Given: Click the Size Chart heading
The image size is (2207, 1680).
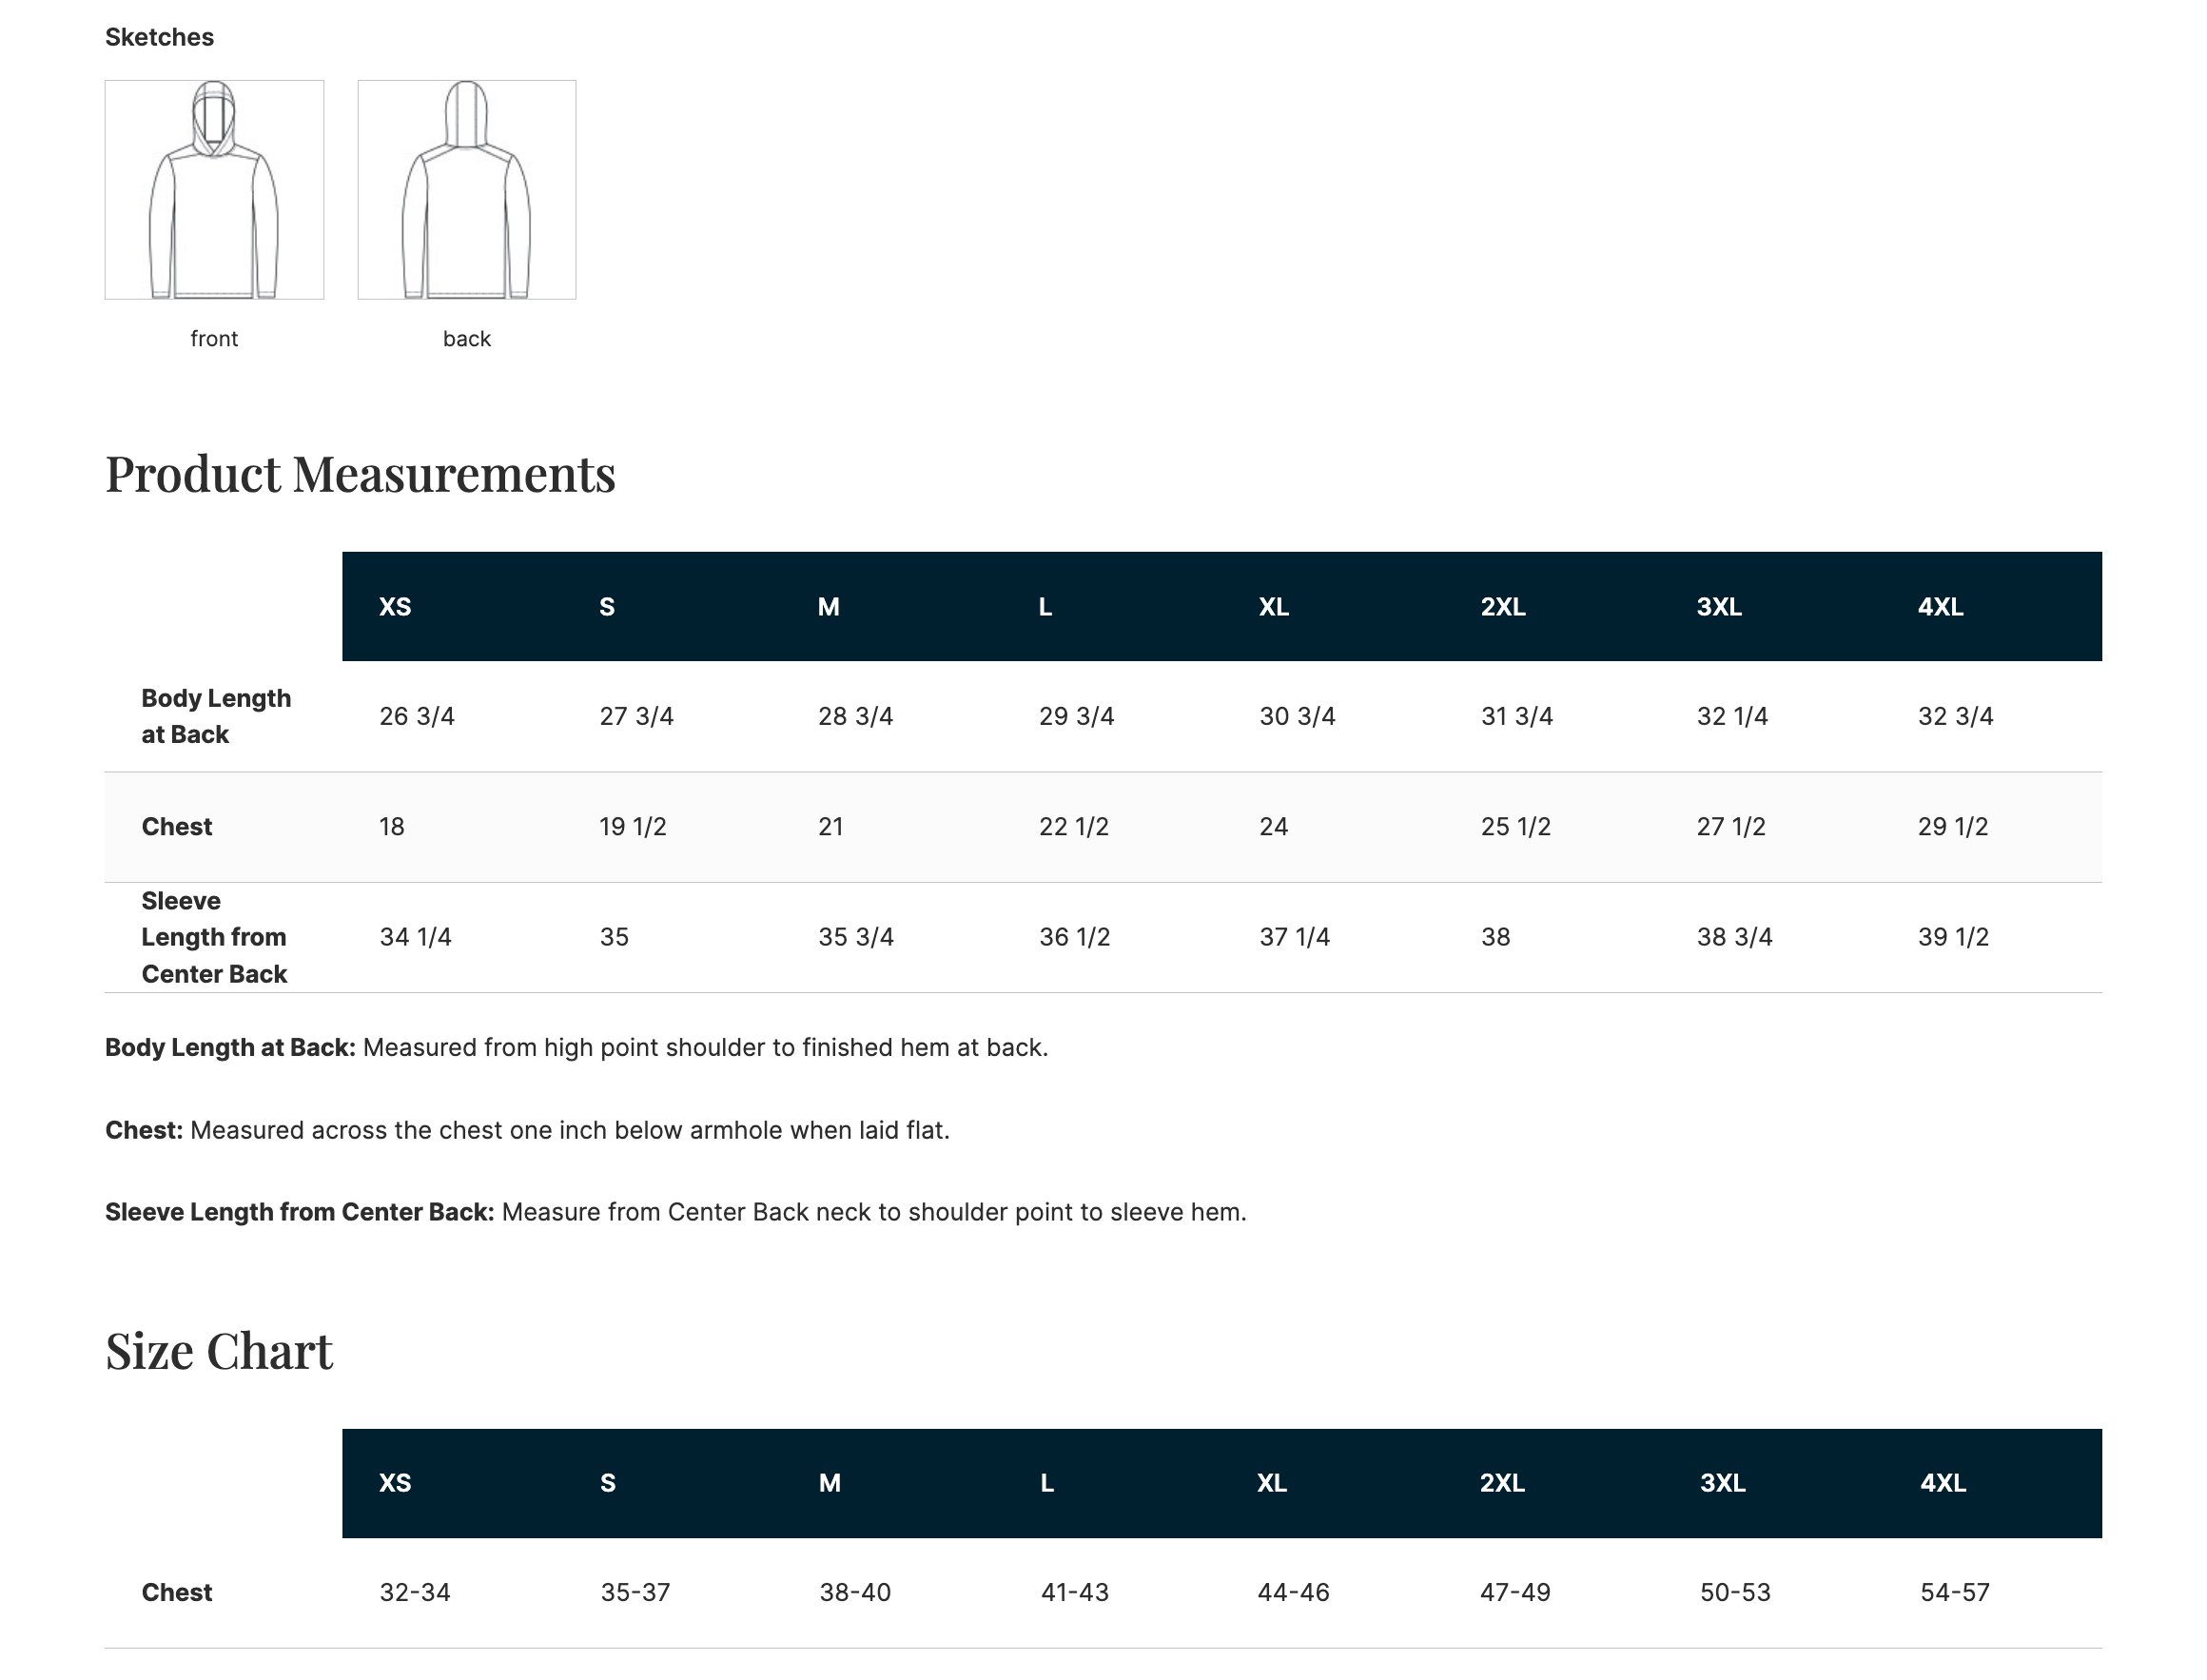Looking at the screenshot, I should point(219,1351).
